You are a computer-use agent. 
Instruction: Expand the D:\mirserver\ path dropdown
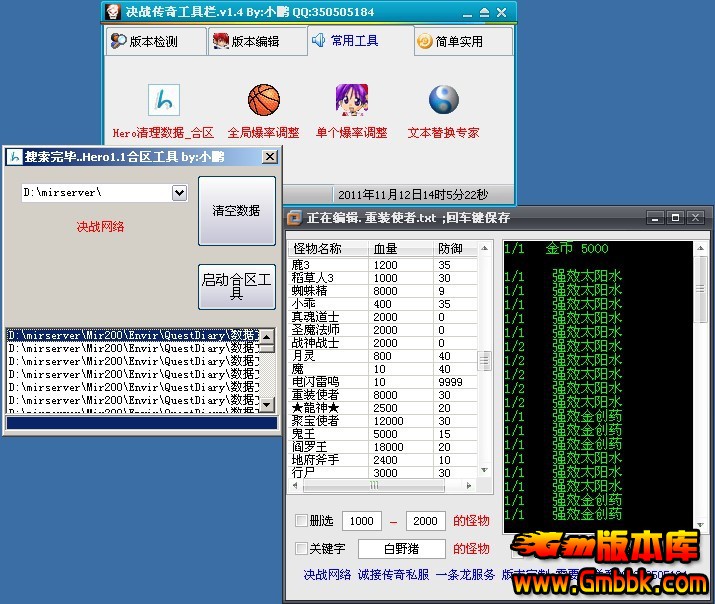[x=179, y=192]
